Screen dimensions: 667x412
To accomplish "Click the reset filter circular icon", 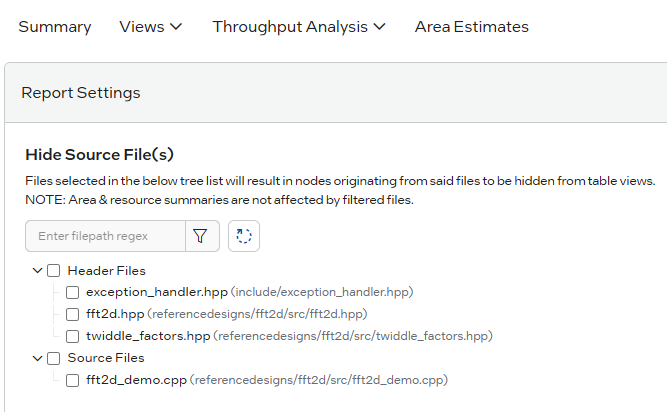I will [244, 236].
